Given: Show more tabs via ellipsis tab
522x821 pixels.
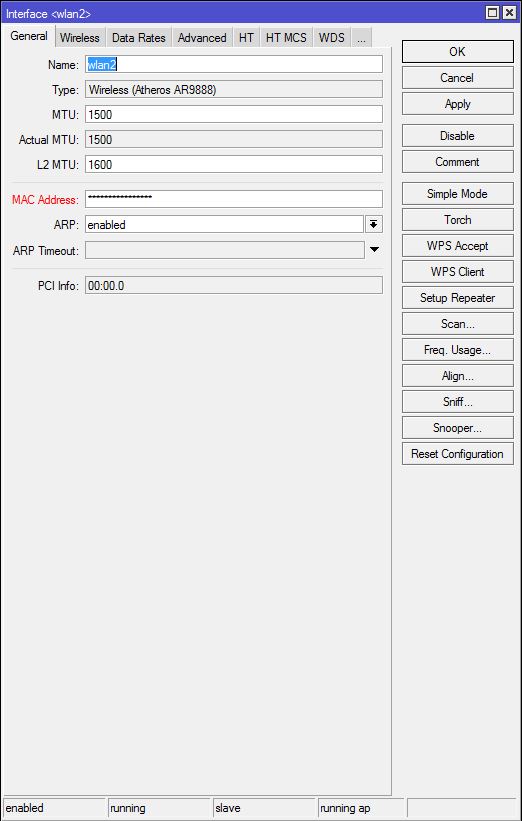Looking at the screenshot, I should 361,38.
